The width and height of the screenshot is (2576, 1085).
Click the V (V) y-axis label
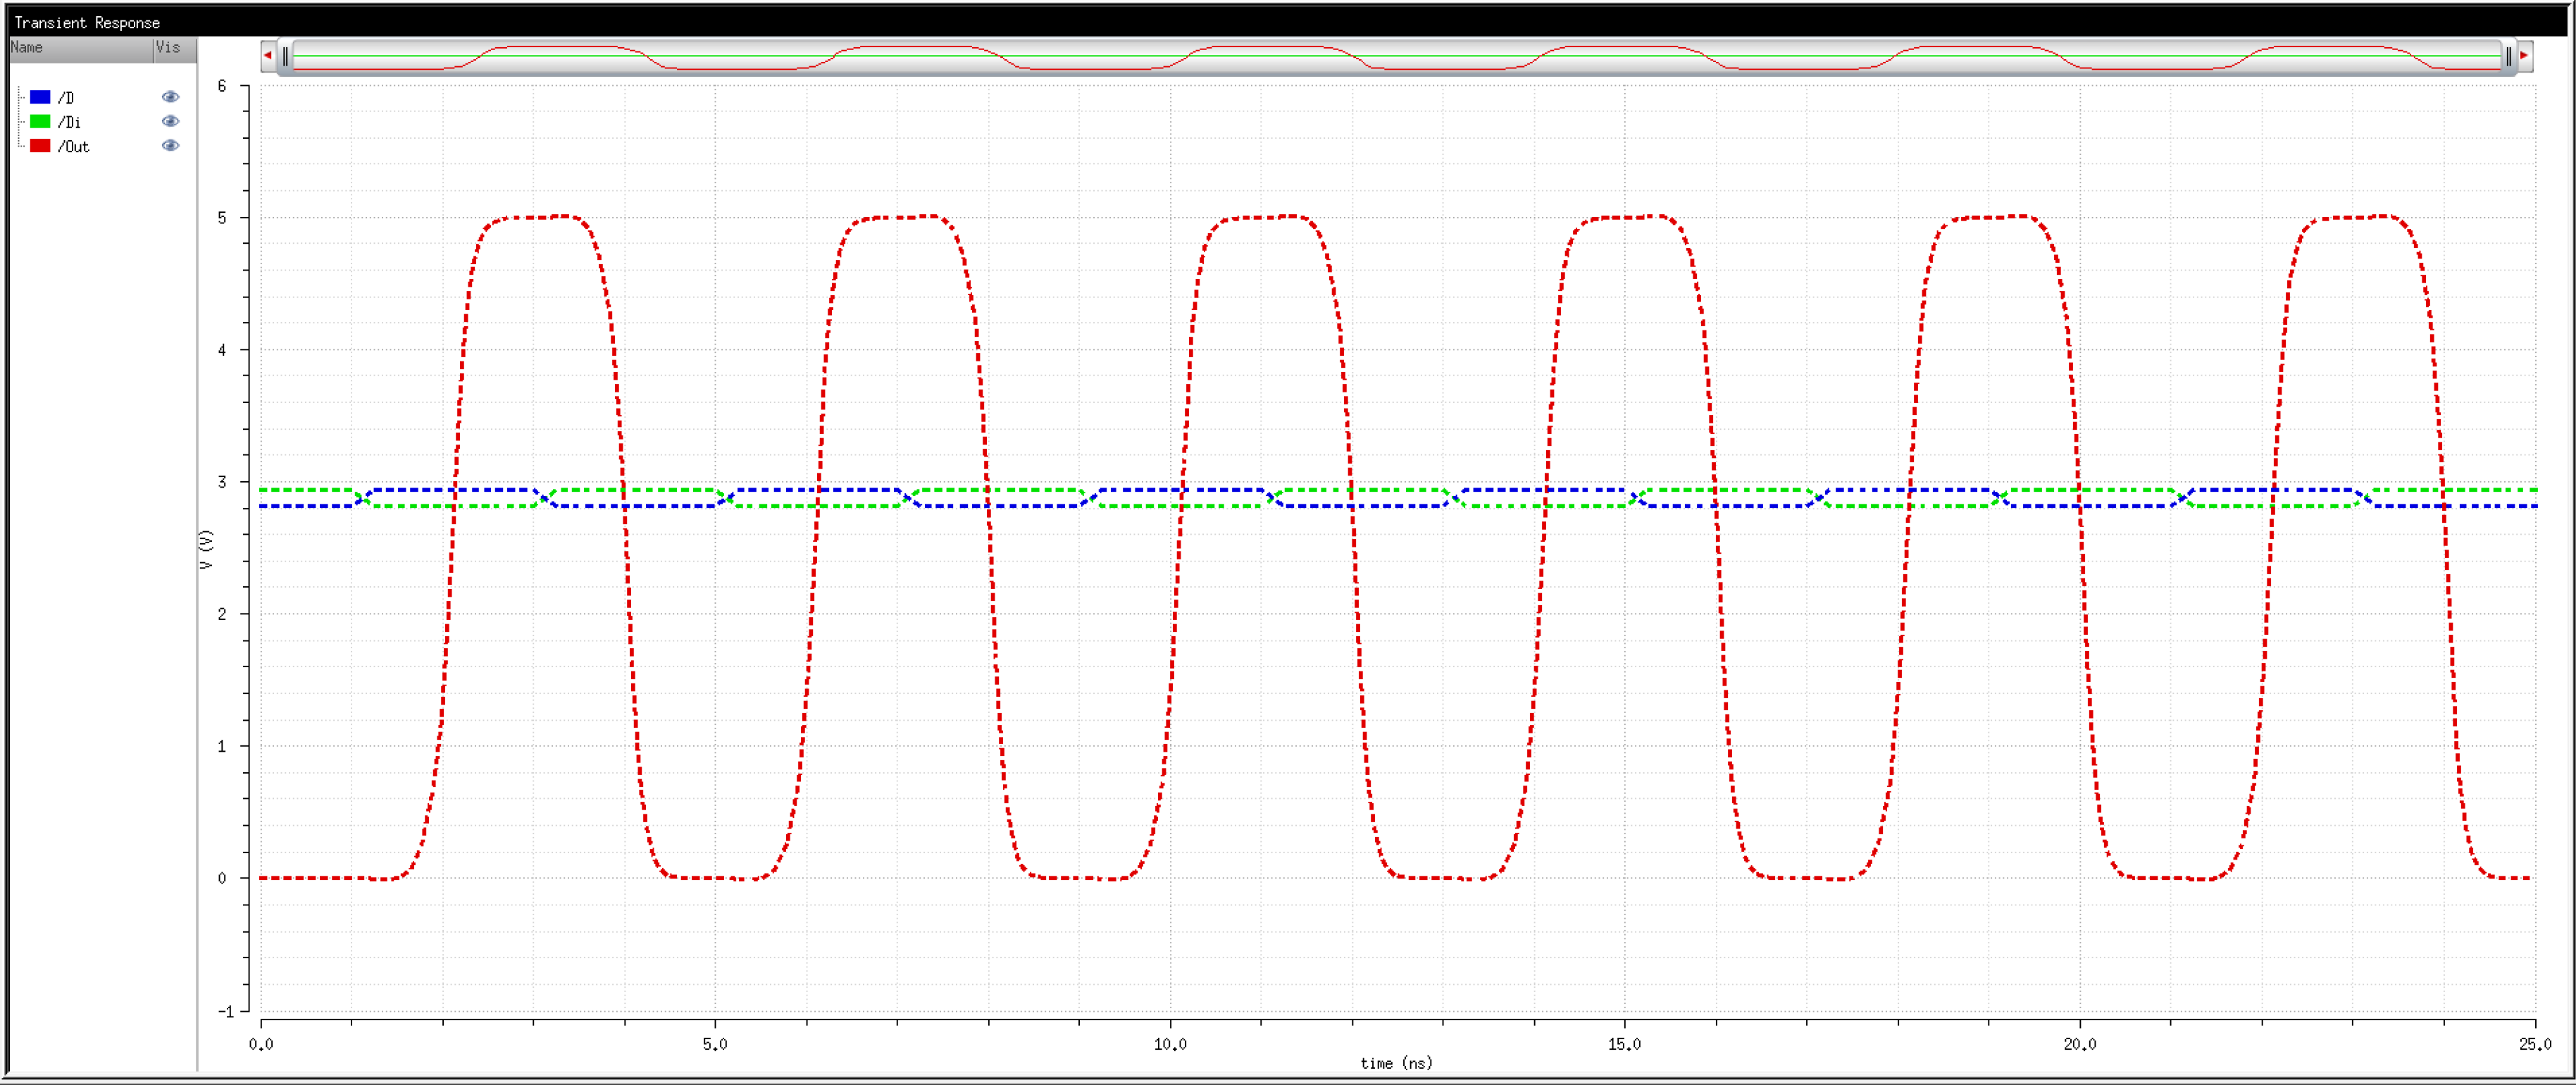[x=206, y=550]
